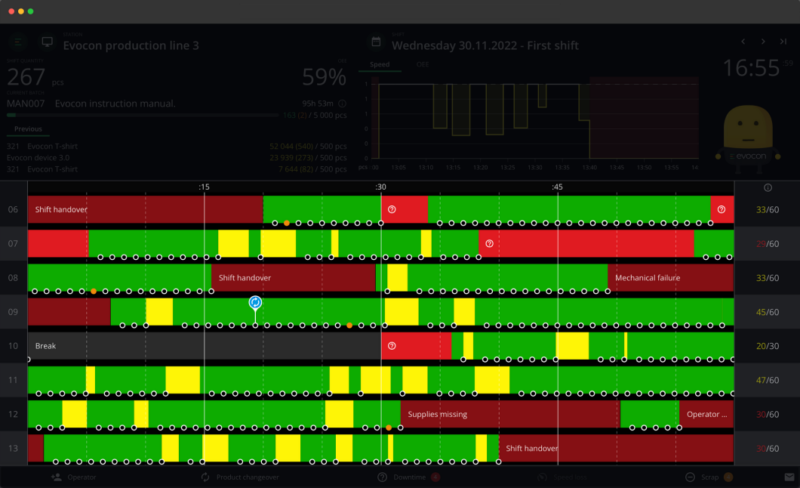This screenshot has height=488, width=800.
Task: Open the question mark icon in hour 07
Action: 489,243
